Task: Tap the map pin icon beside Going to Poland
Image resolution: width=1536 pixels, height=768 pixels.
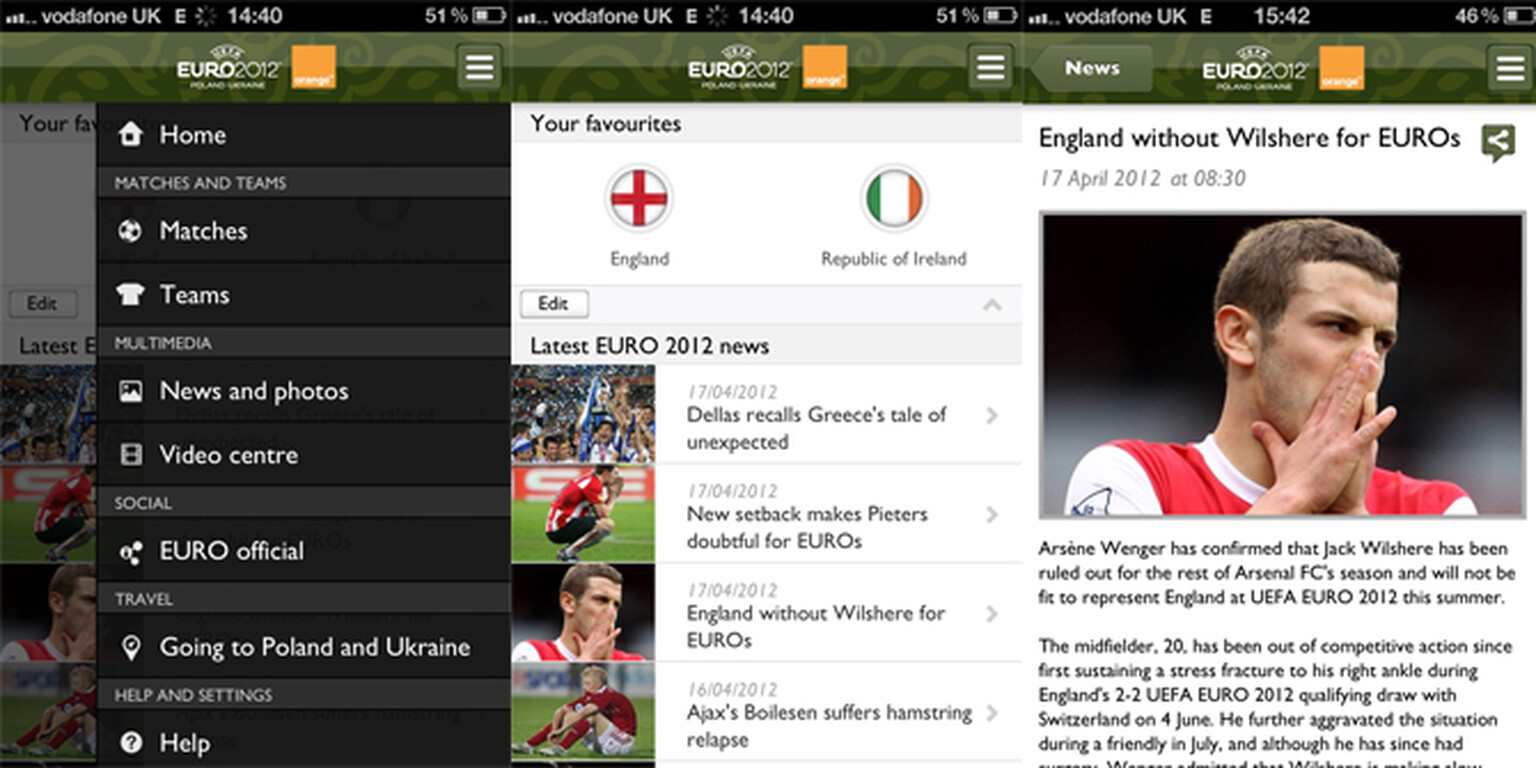Action: click(130, 647)
